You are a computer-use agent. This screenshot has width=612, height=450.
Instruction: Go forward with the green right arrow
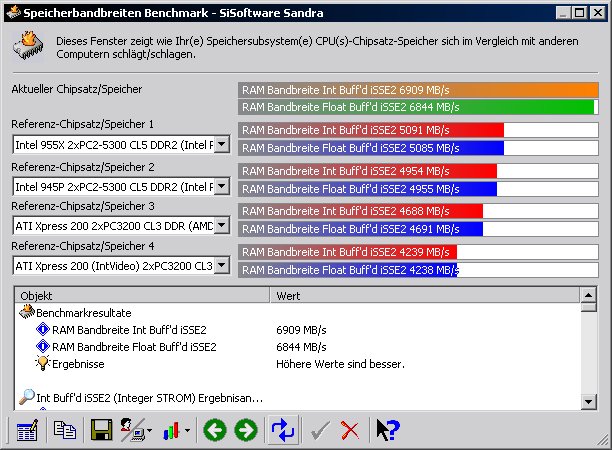point(246,430)
